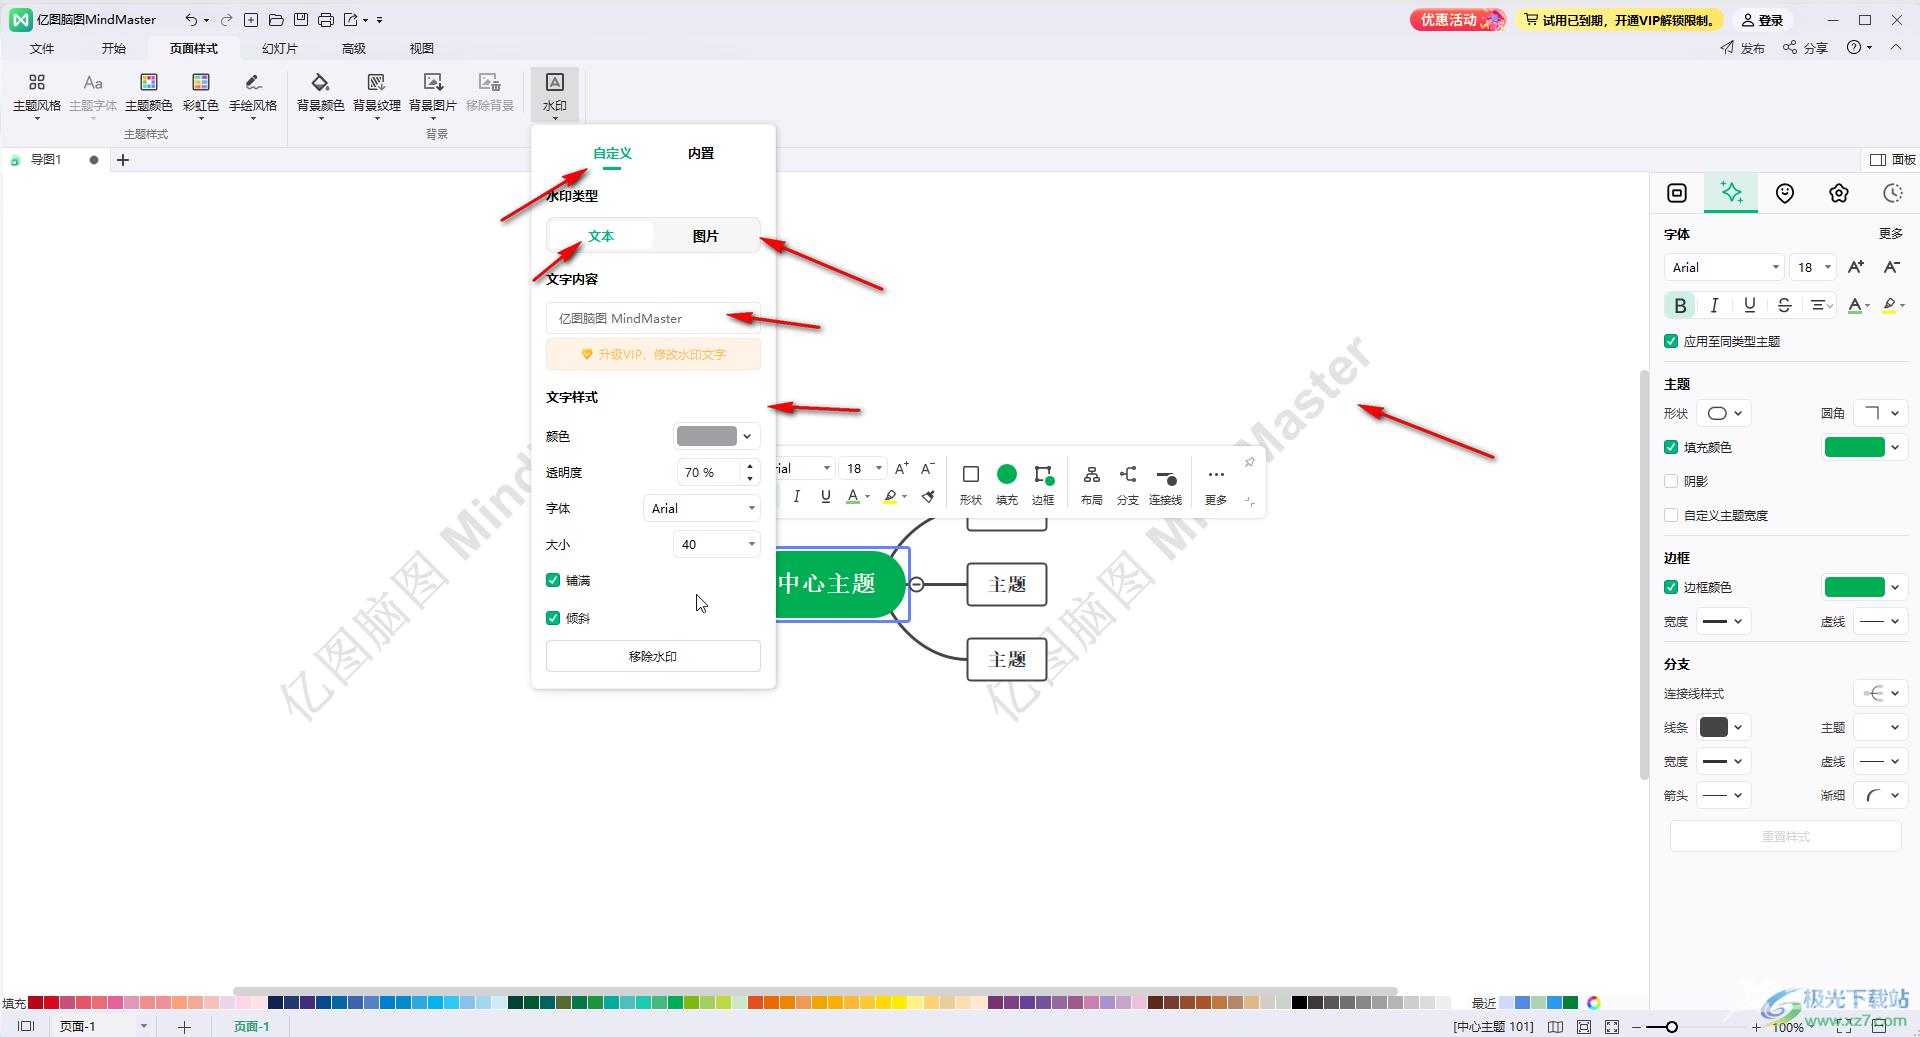
Task: Click Shape (形状) in floating toolbar
Action: pyautogui.click(x=970, y=485)
